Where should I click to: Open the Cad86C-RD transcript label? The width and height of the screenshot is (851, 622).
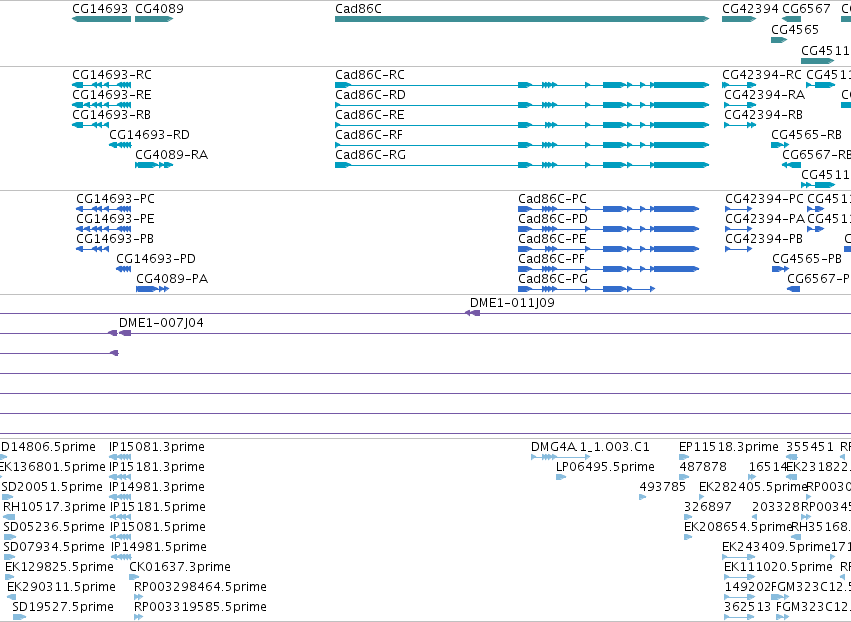tap(370, 94)
